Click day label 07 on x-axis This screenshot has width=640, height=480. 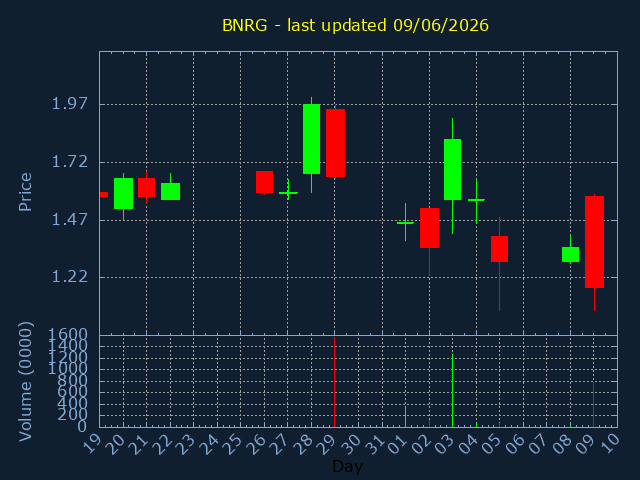tap(541, 444)
